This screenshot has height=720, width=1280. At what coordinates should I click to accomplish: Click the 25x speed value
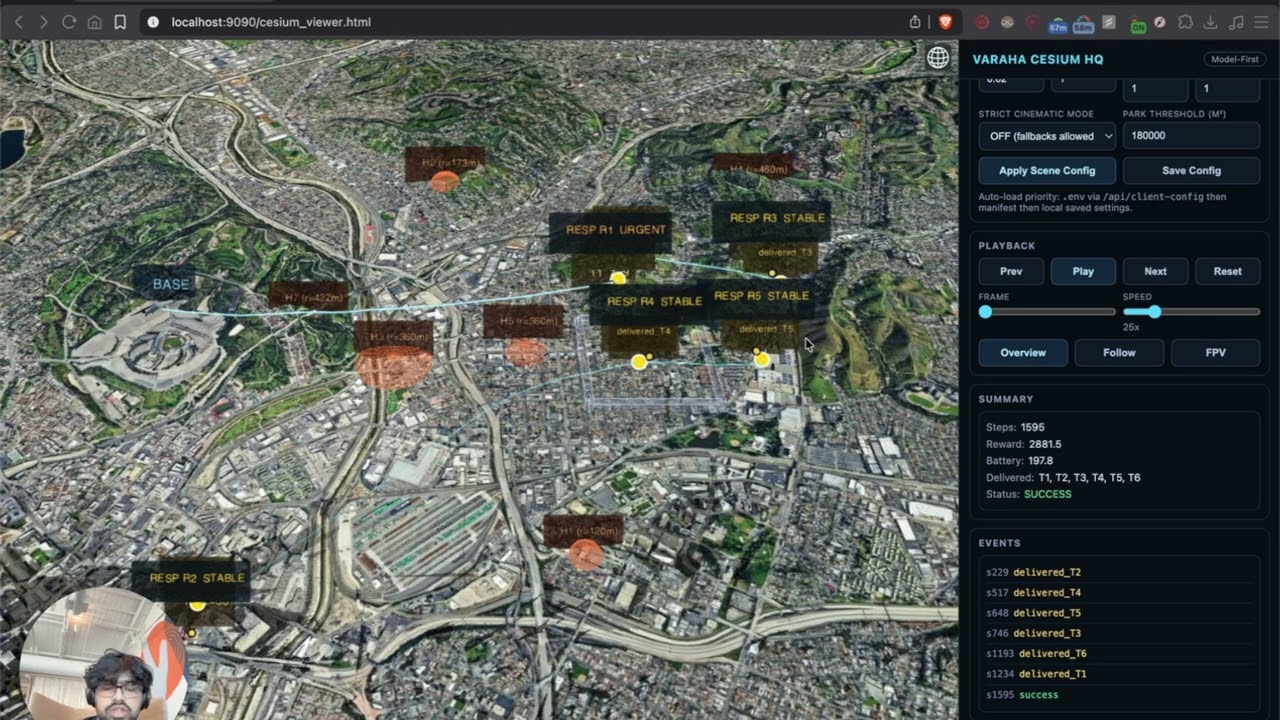tap(1131, 327)
